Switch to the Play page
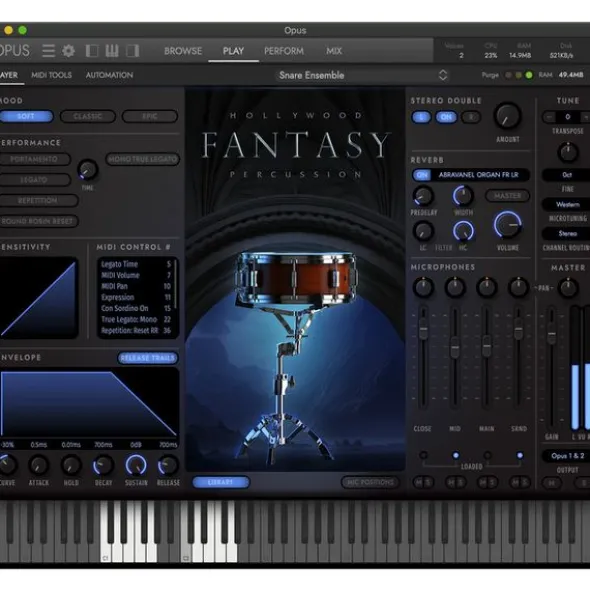 click(x=233, y=51)
